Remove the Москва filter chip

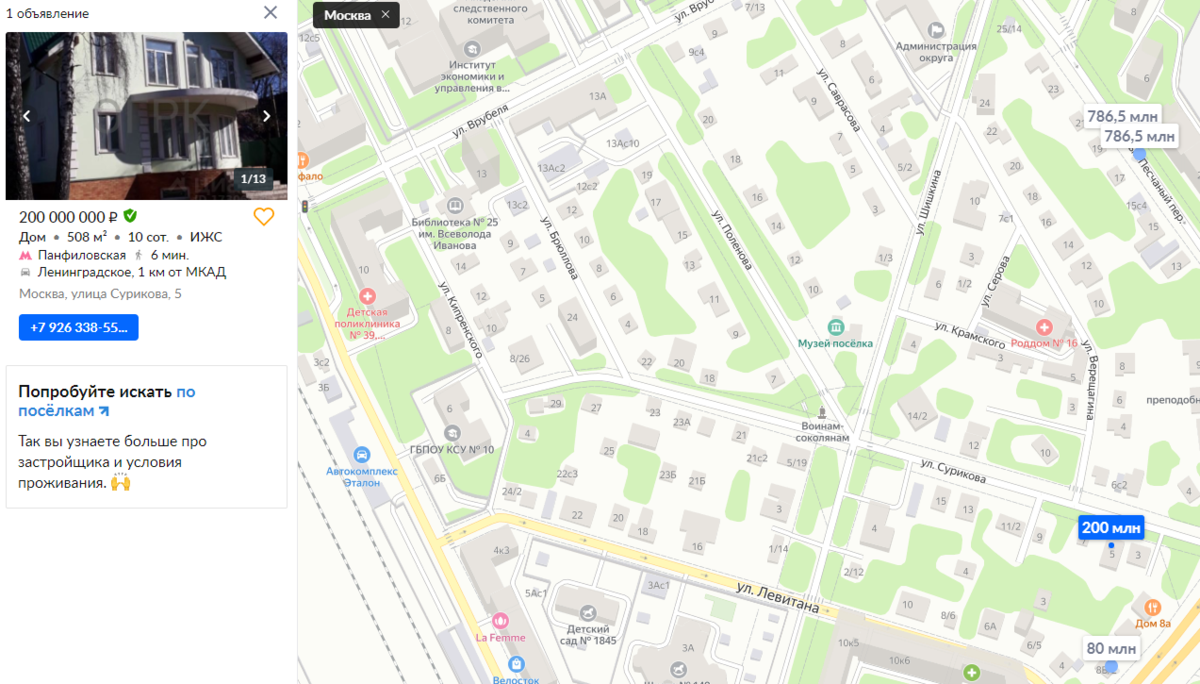385,15
